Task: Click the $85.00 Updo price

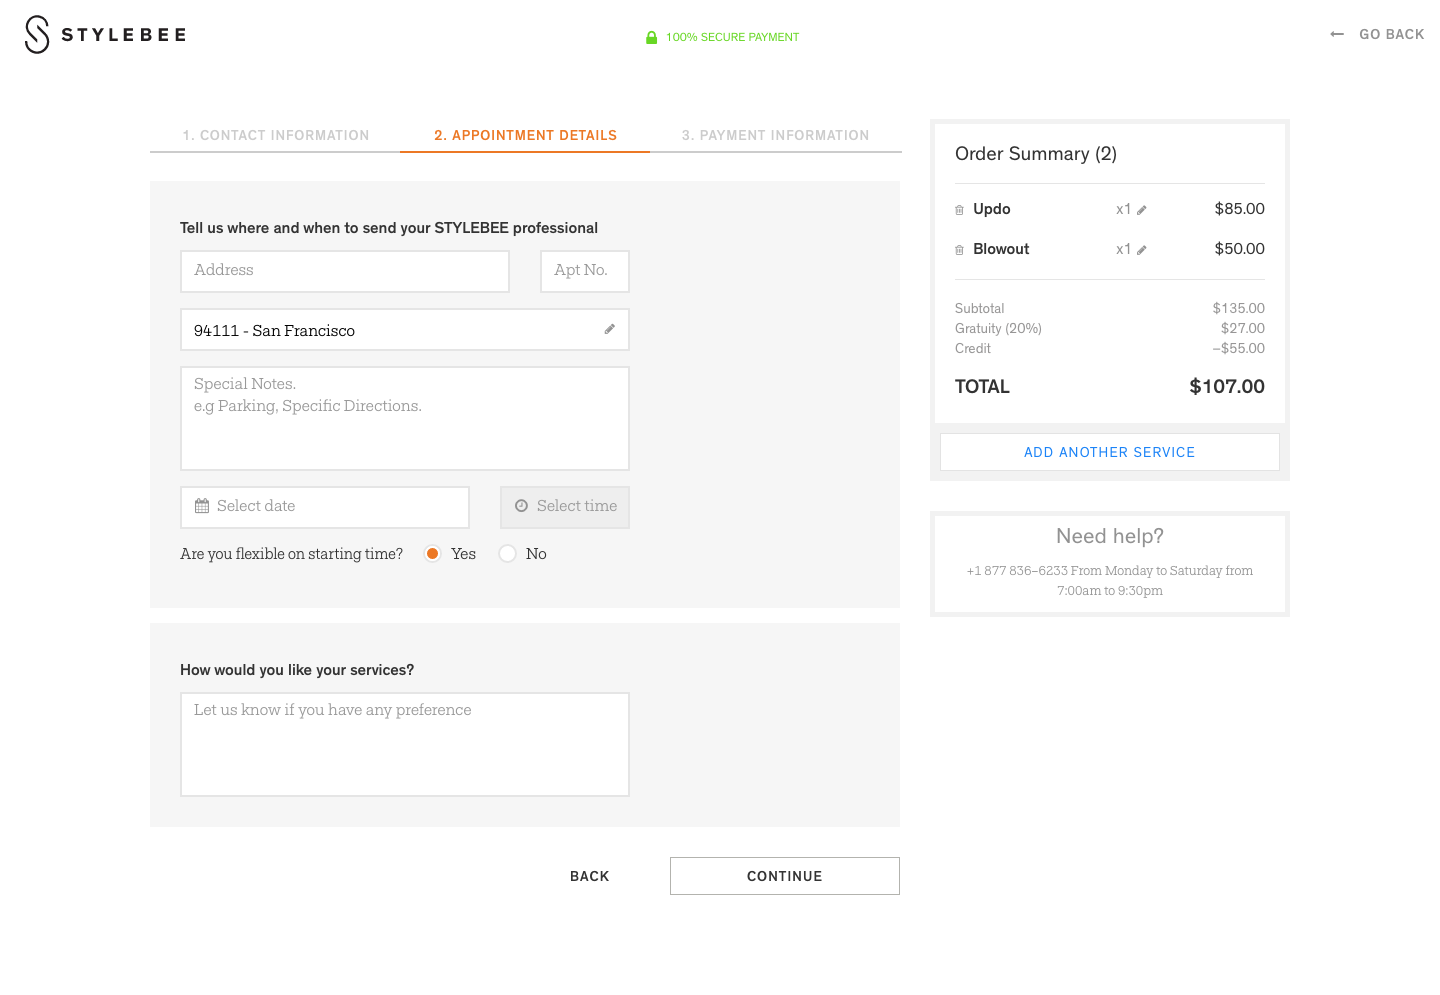Action: (1240, 209)
